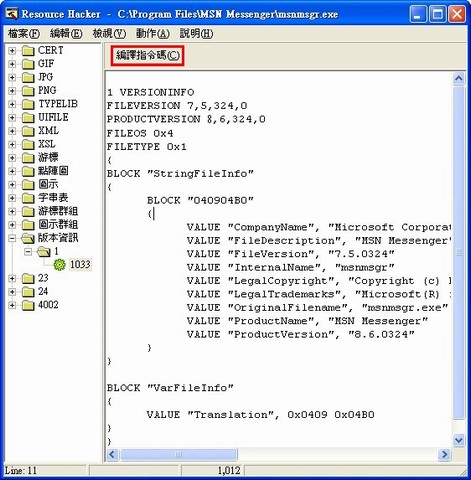This screenshot has height=480, width=471.
Task: Click the horizontal scrollbar thumb
Action: pos(179,454)
